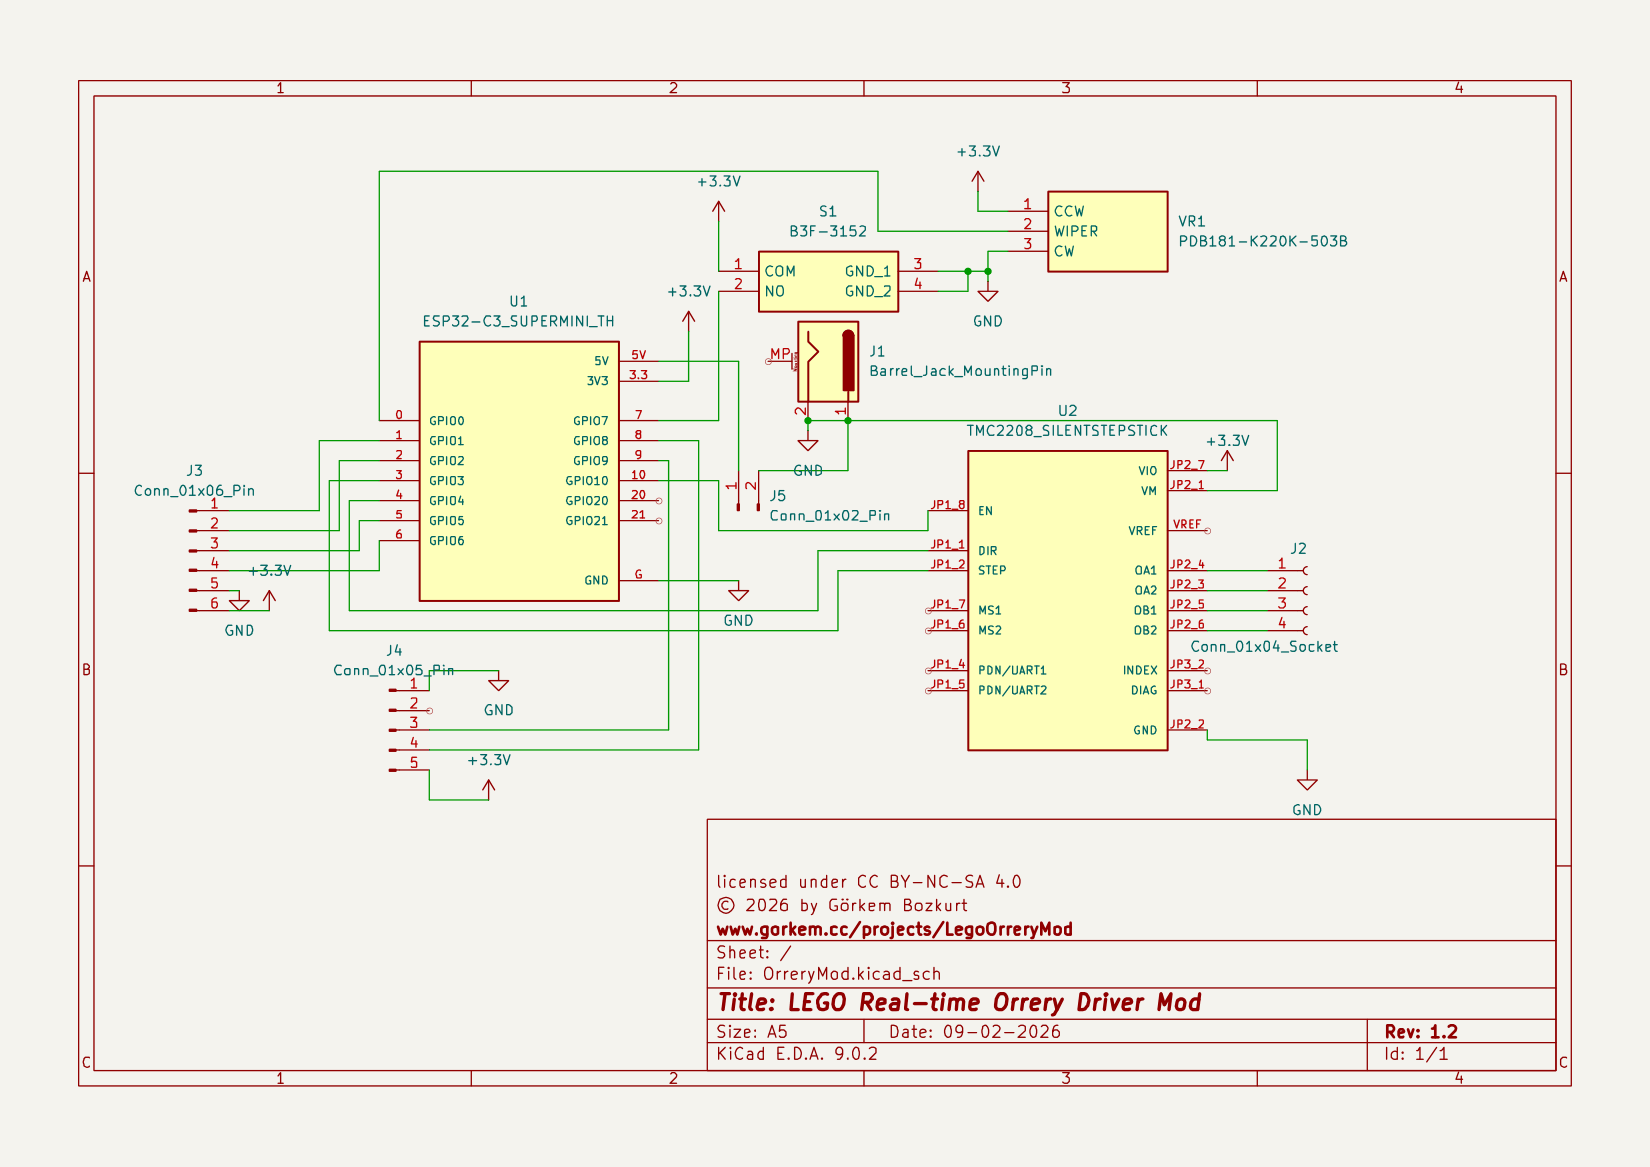Click the Rev: 1.2 revision field
The height and width of the screenshot is (1167, 1650).
point(1420,1032)
